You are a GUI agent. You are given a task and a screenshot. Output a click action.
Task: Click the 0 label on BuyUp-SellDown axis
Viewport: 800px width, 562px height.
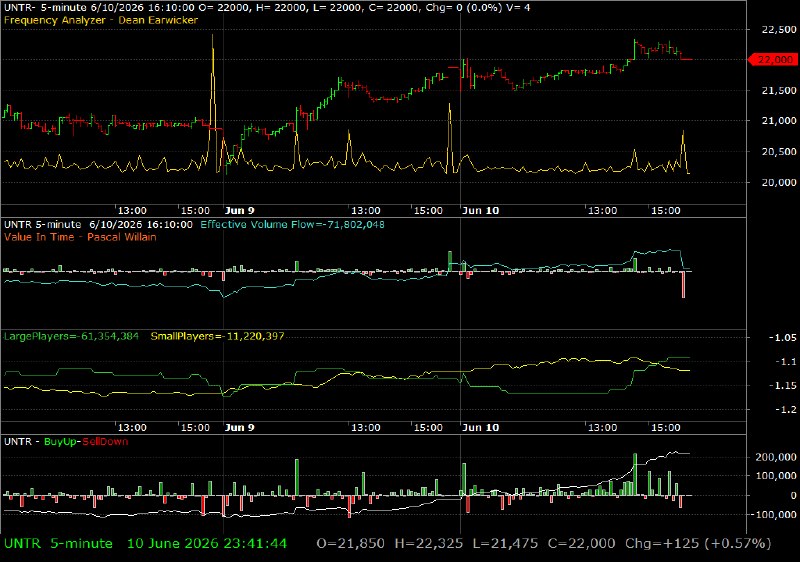click(793, 495)
